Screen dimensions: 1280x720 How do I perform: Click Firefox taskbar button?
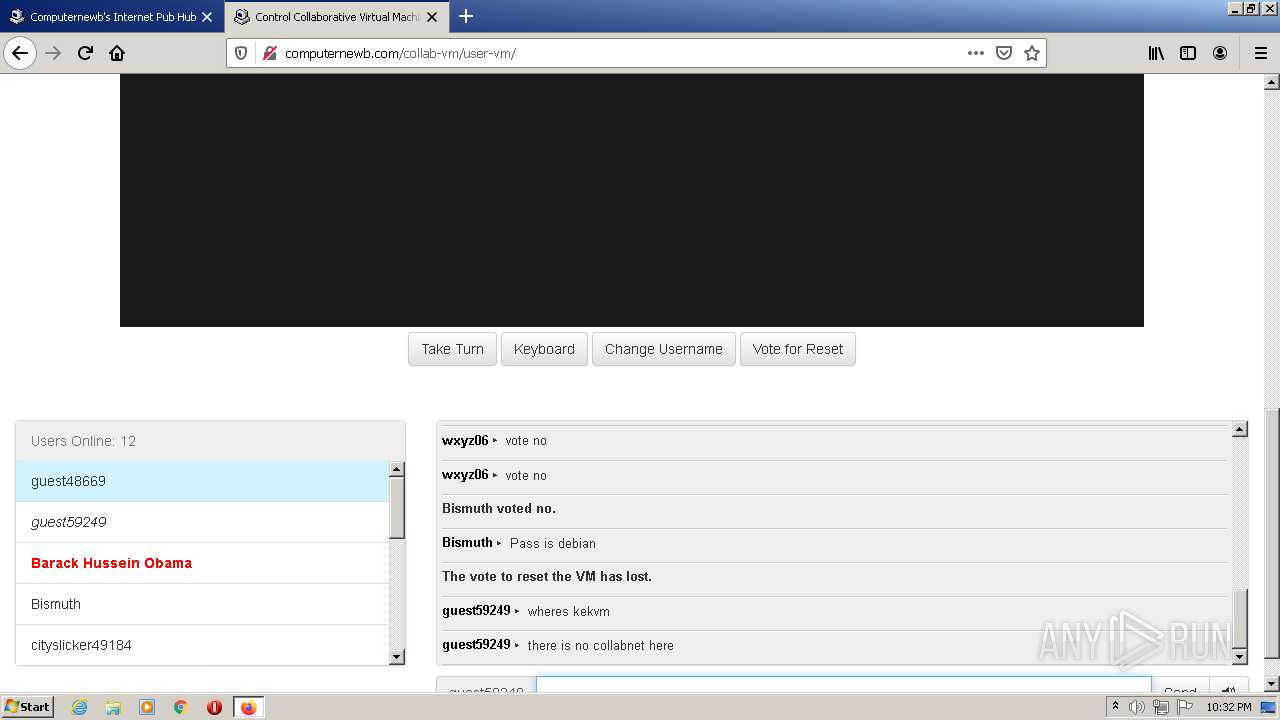pos(248,707)
